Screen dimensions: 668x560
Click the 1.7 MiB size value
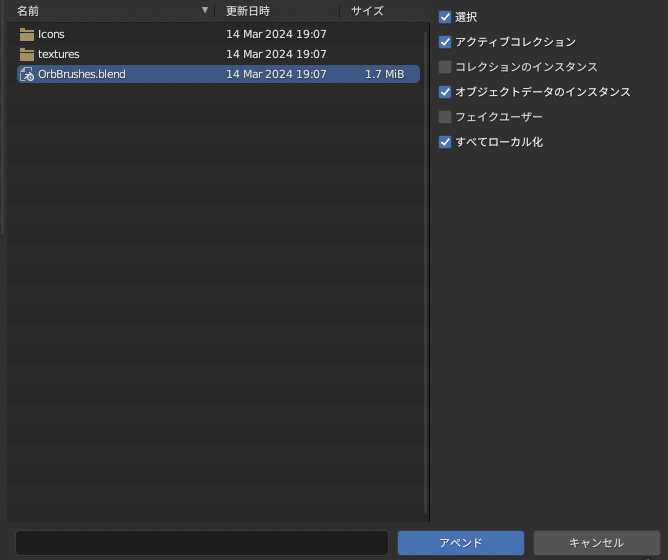click(385, 74)
